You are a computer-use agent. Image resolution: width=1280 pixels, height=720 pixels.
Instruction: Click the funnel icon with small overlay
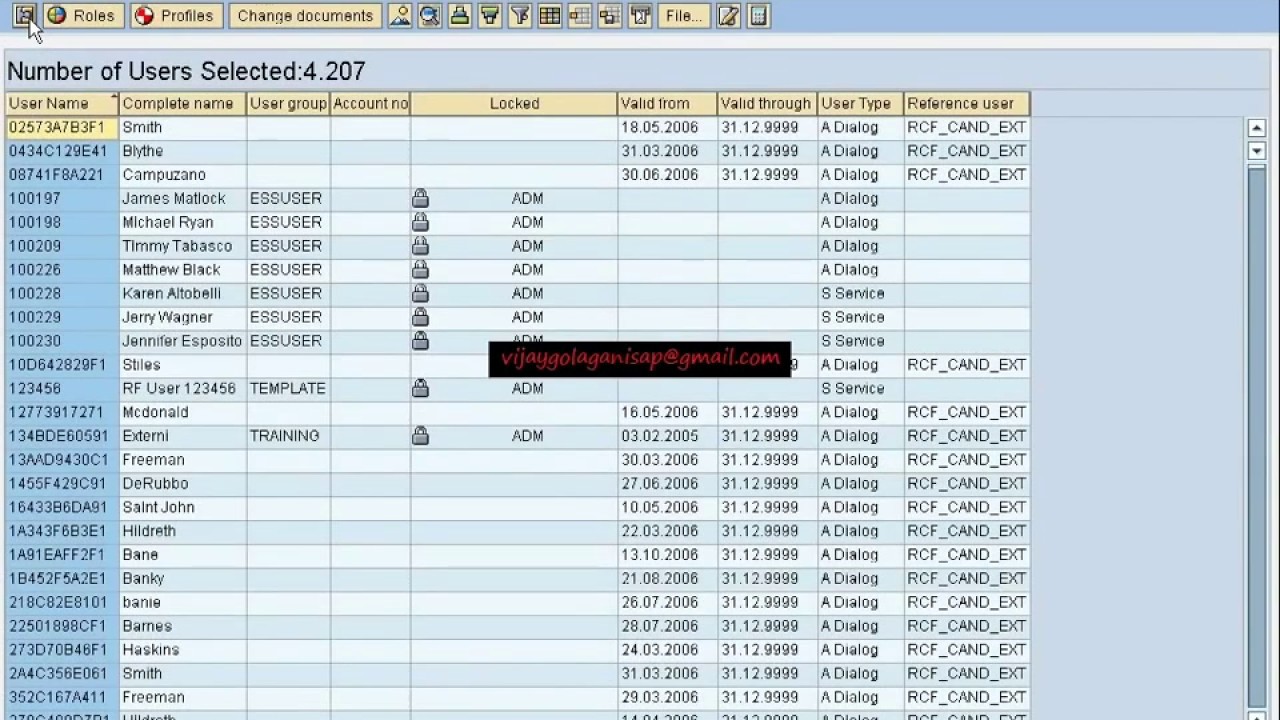click(x=520, y=15)
